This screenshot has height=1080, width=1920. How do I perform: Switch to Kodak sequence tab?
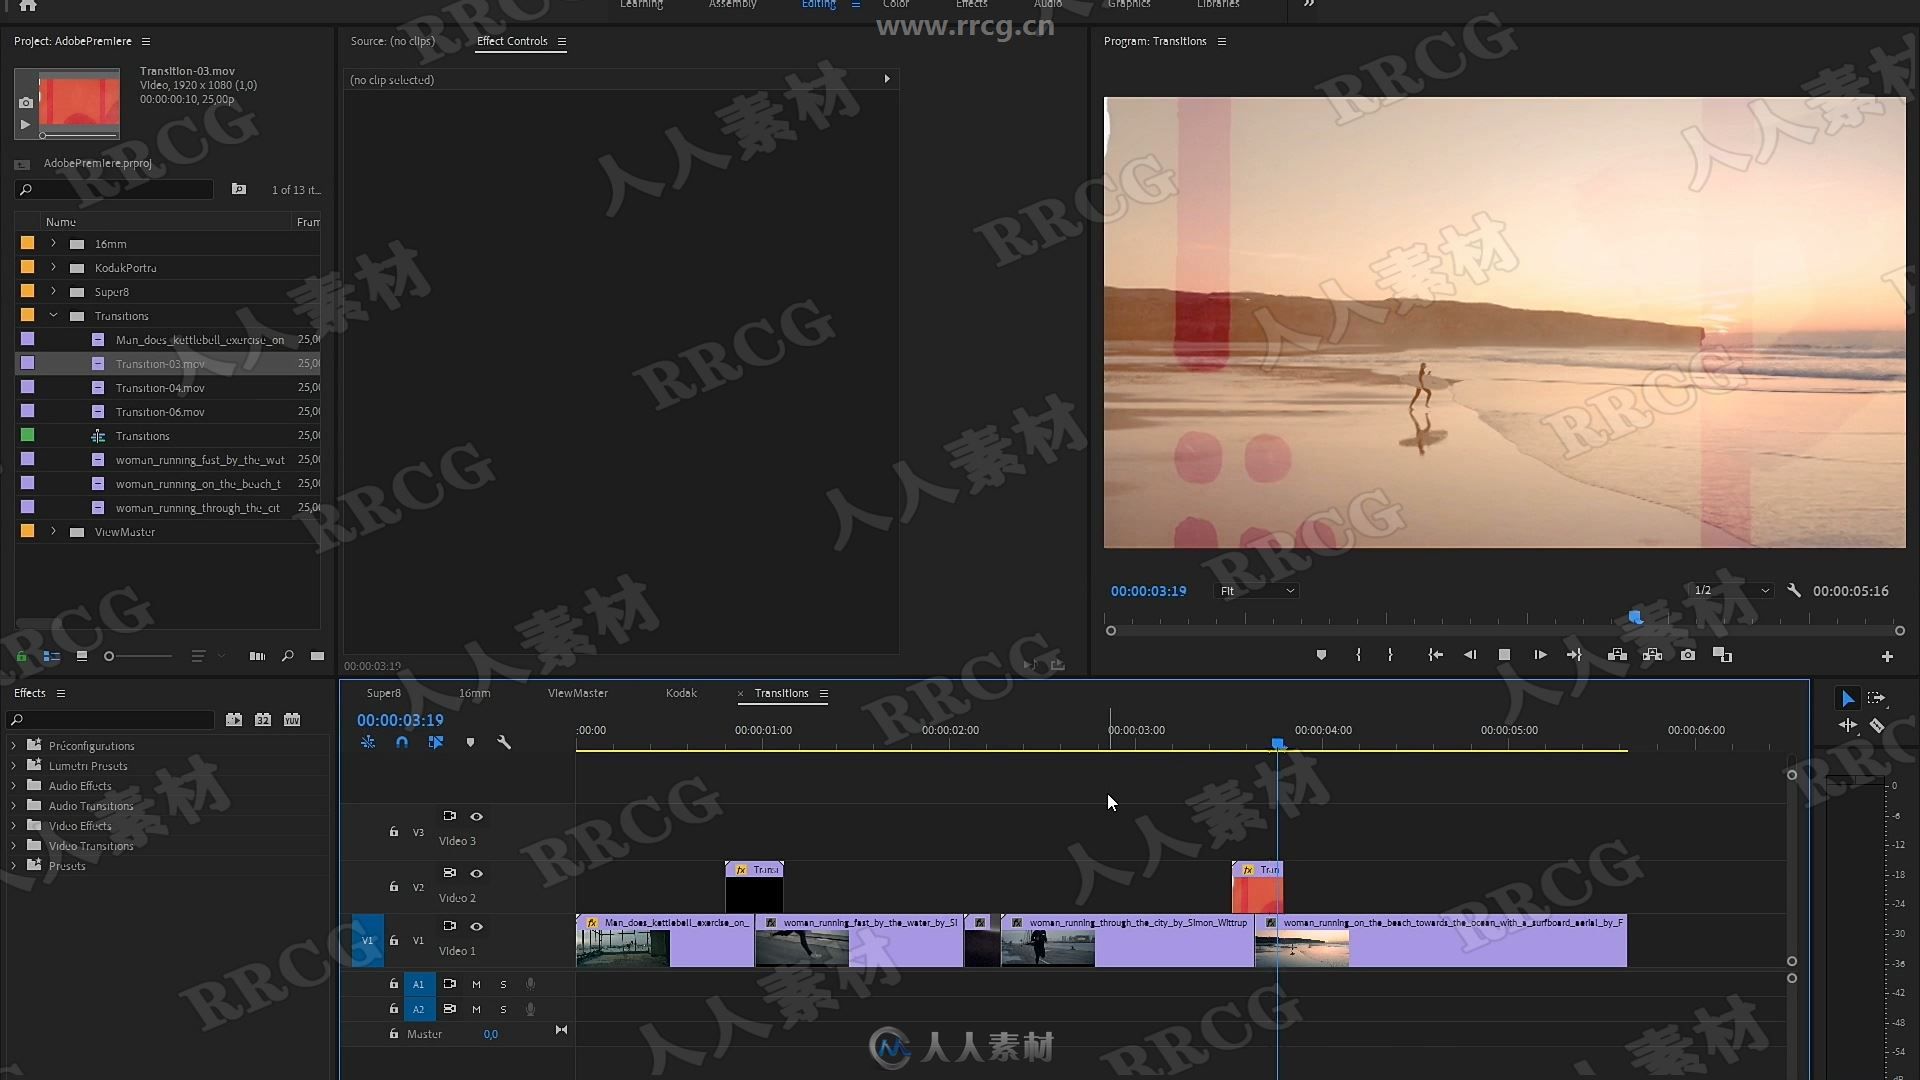click(x=681, y=693)
